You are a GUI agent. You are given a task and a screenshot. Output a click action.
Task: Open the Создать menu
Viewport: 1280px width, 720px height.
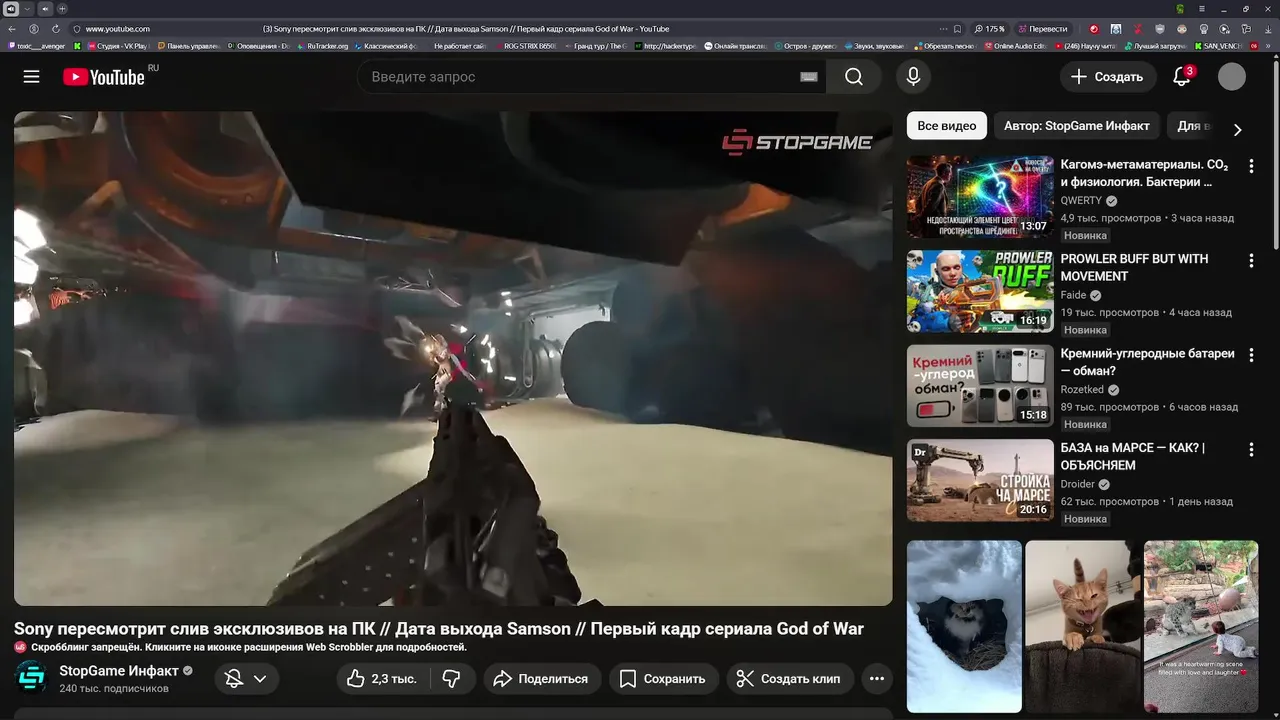(1107, 77)
